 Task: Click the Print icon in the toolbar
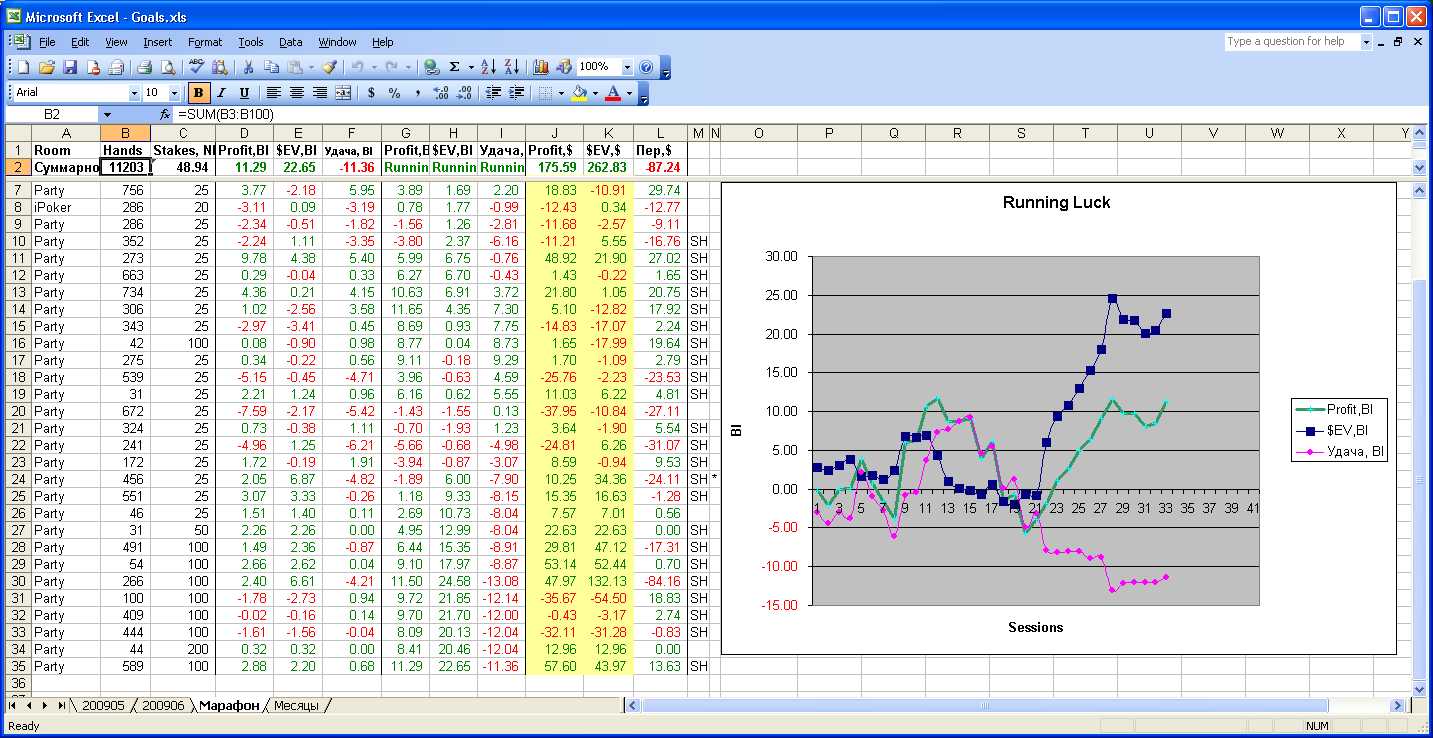tap(144, 67)
